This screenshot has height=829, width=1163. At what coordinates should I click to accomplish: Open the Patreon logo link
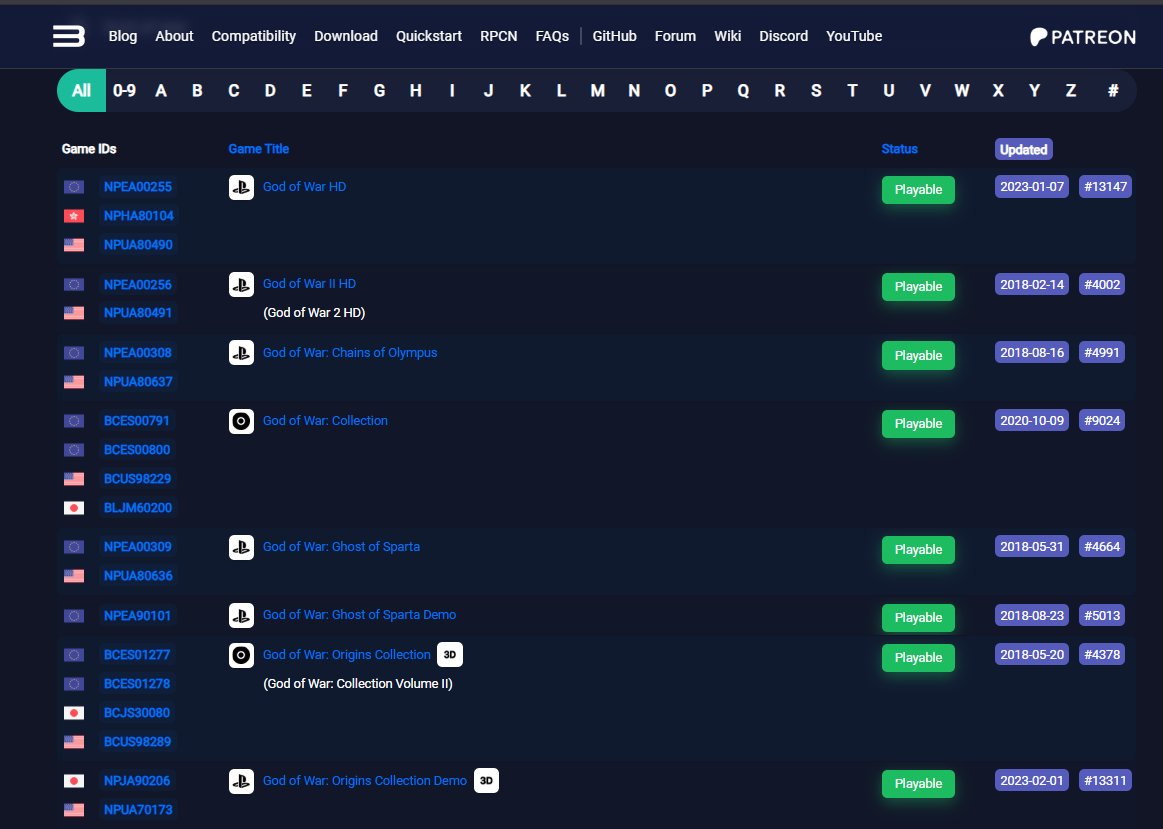[1082, 37]
